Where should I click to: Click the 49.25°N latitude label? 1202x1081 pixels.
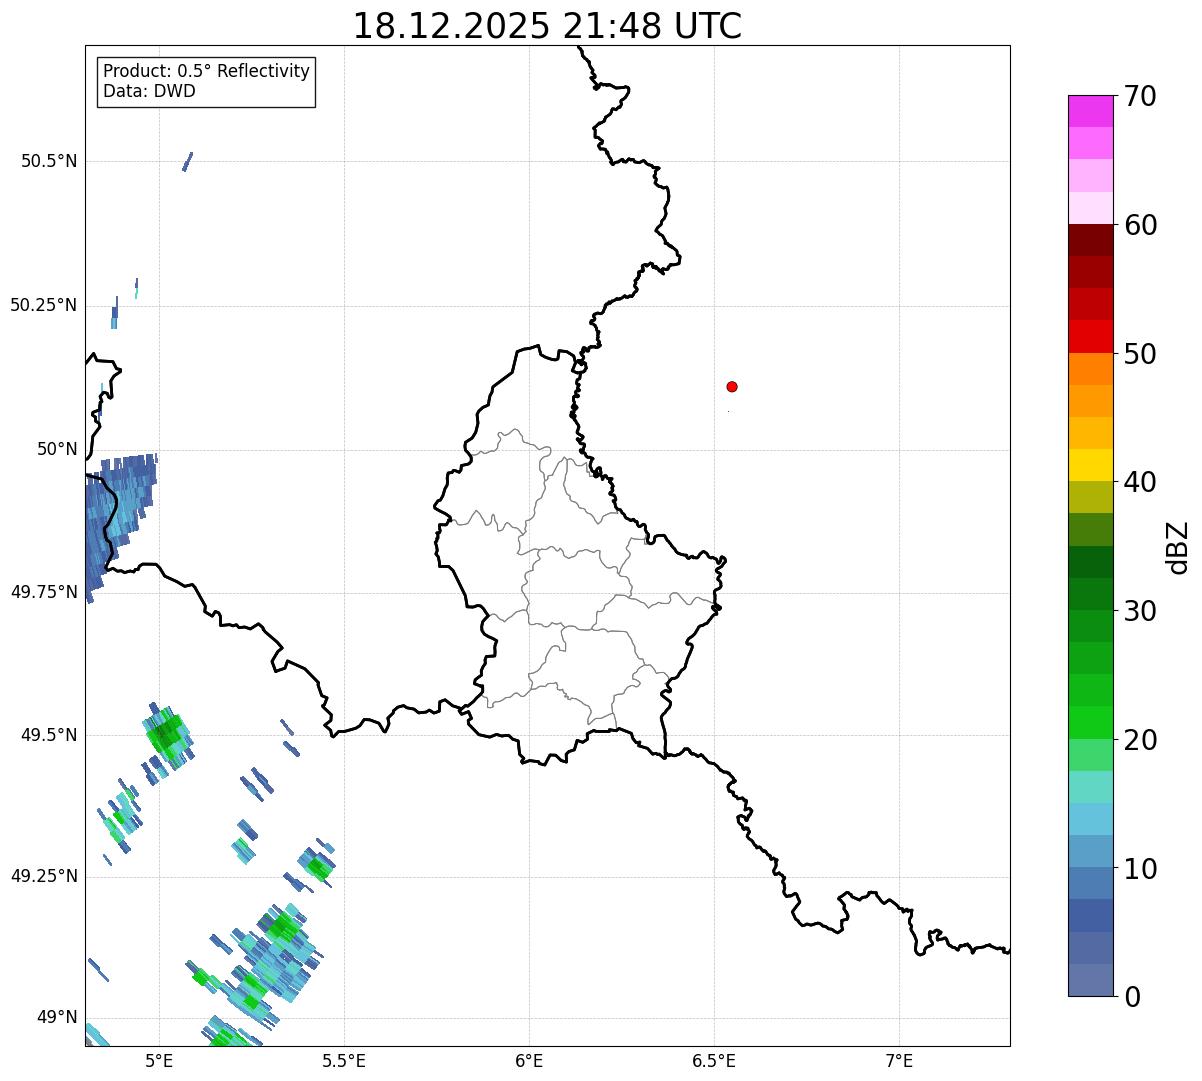click(x=43, y=876)
